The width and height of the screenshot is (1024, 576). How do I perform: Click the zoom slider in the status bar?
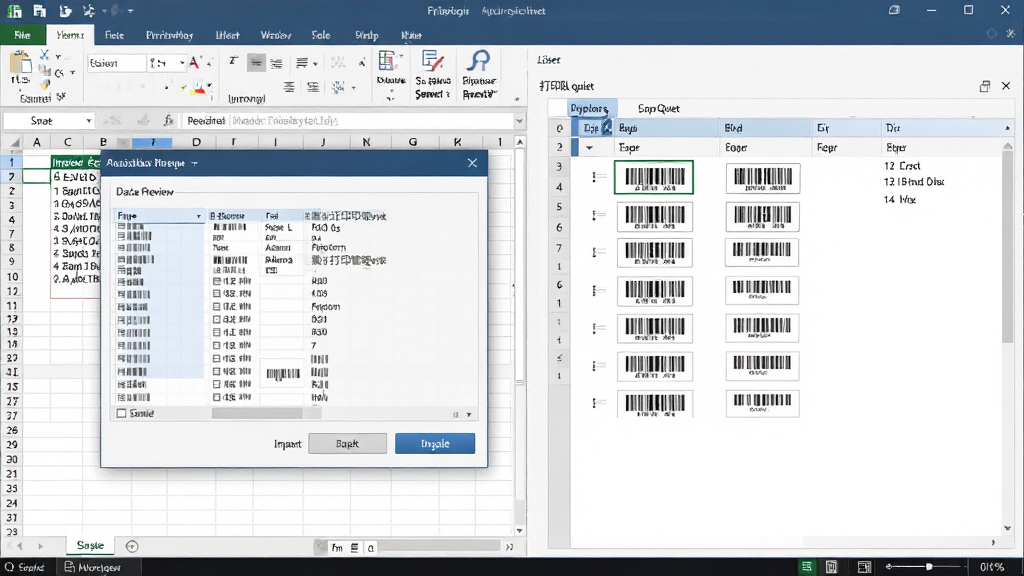[929, 567]
